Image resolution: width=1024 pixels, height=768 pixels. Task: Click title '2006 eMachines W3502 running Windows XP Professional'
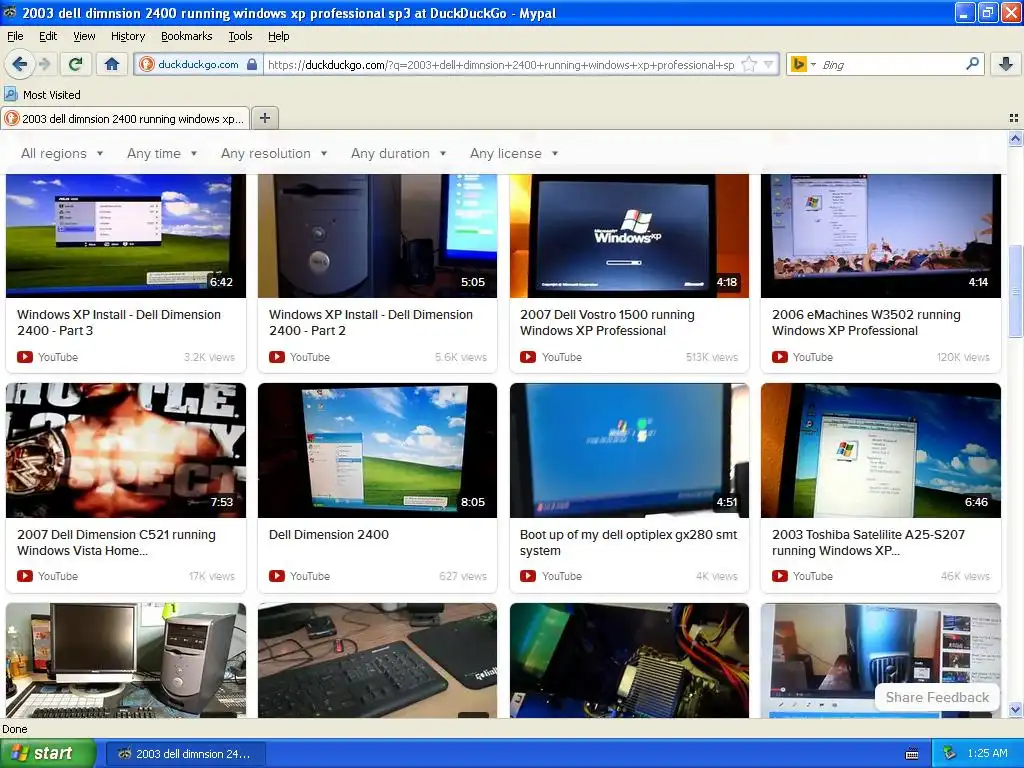coord(866,323)
